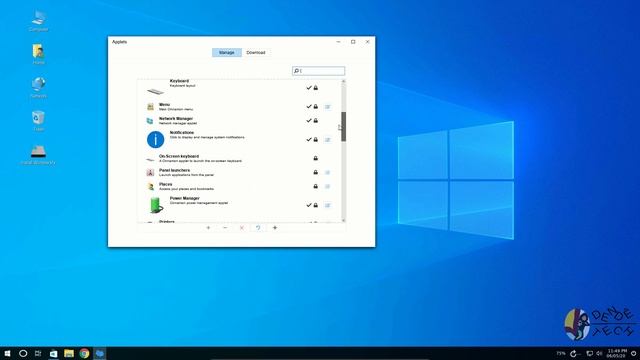Open configure settings for Places applet

tap(327, 187)
